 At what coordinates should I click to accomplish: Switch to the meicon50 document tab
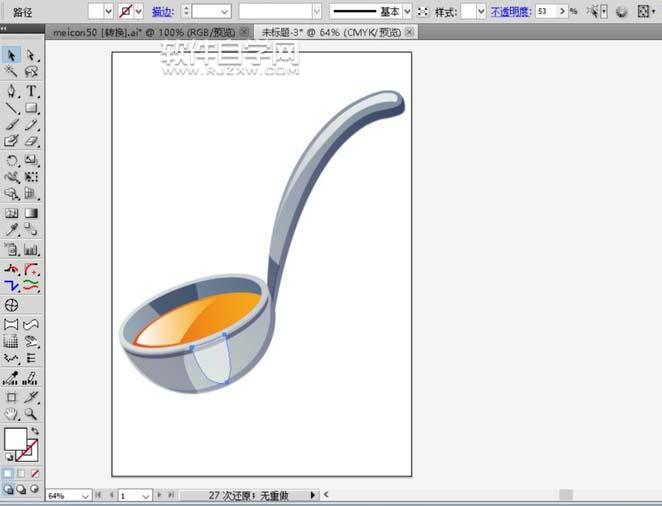[x=144, y=32]
